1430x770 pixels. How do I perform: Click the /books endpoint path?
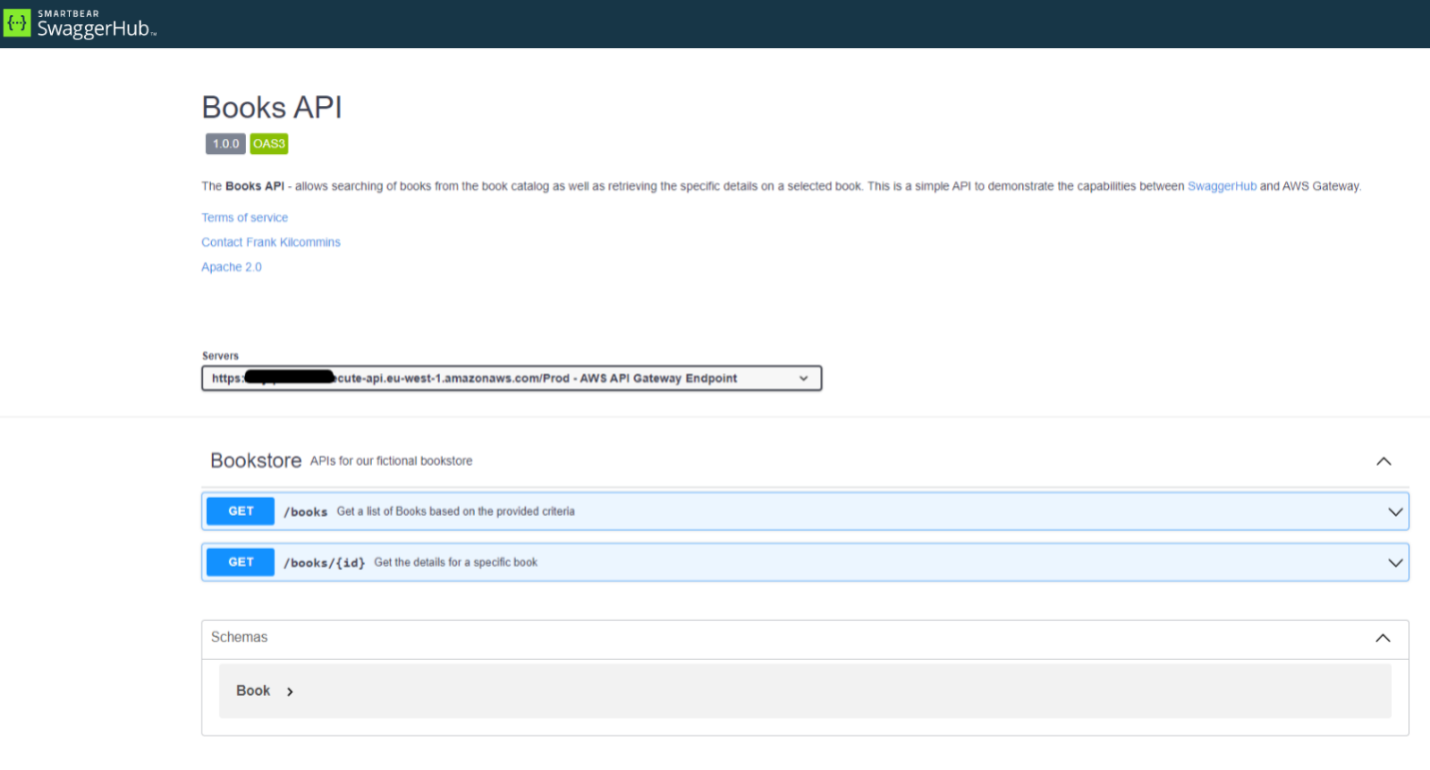306,512
